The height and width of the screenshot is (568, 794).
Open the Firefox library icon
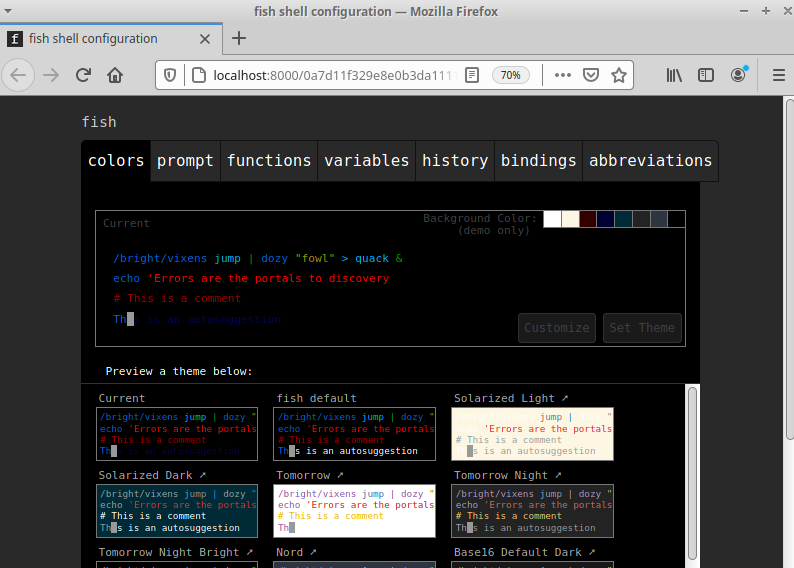coord(674,75)
